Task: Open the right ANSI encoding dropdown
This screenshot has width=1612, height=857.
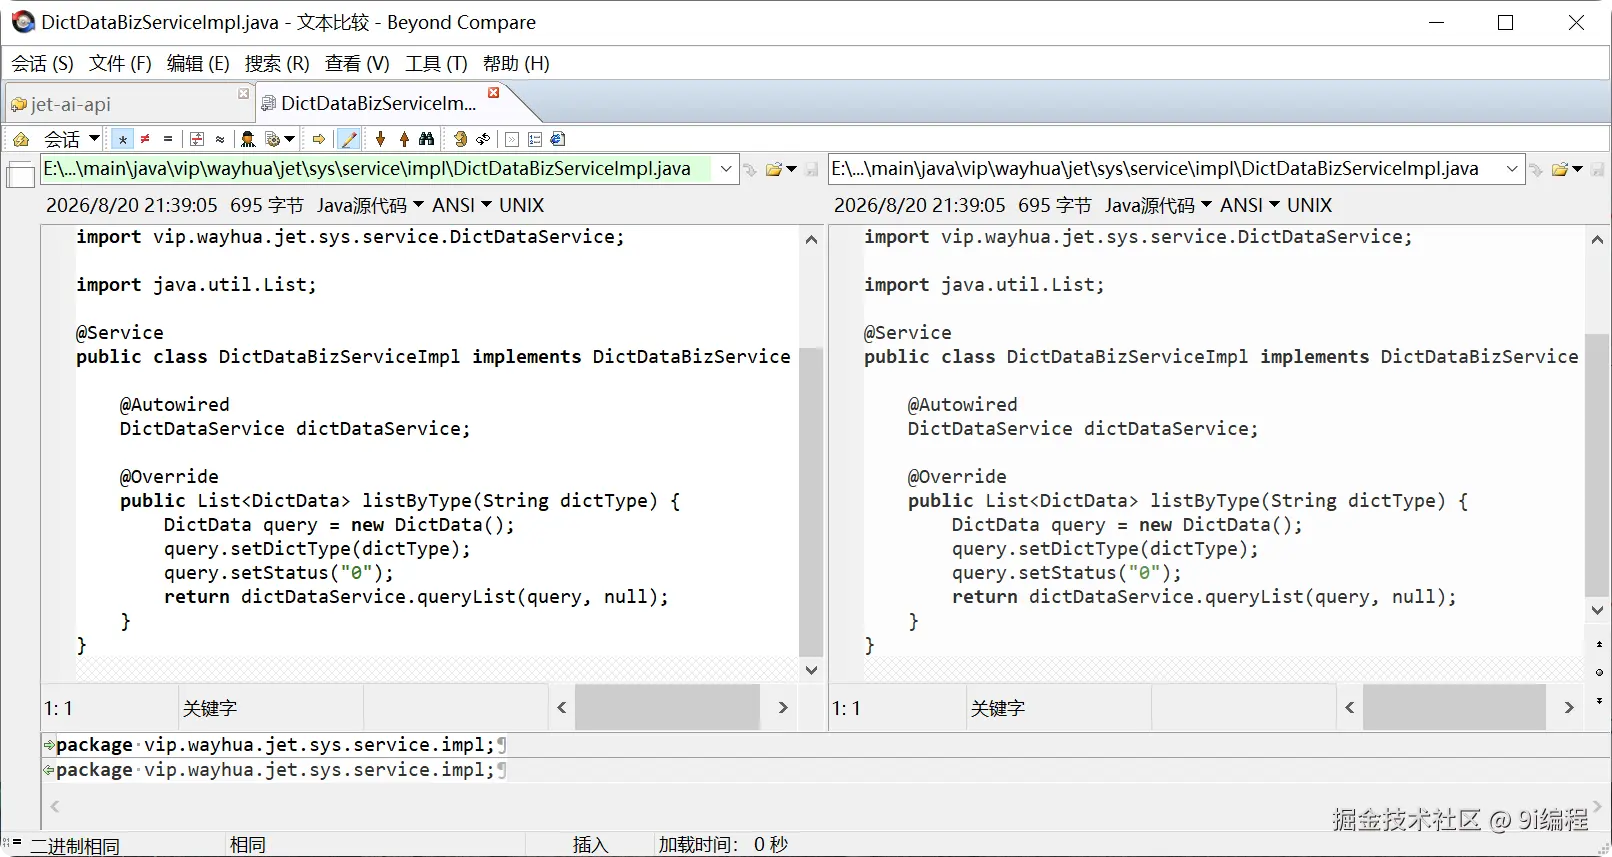Action: coord(1250,205)
